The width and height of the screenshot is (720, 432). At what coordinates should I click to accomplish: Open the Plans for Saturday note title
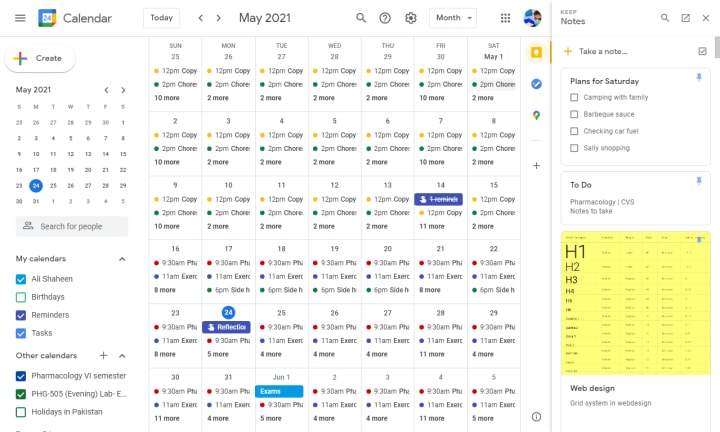pyautogui.click(x=604, y=81)
